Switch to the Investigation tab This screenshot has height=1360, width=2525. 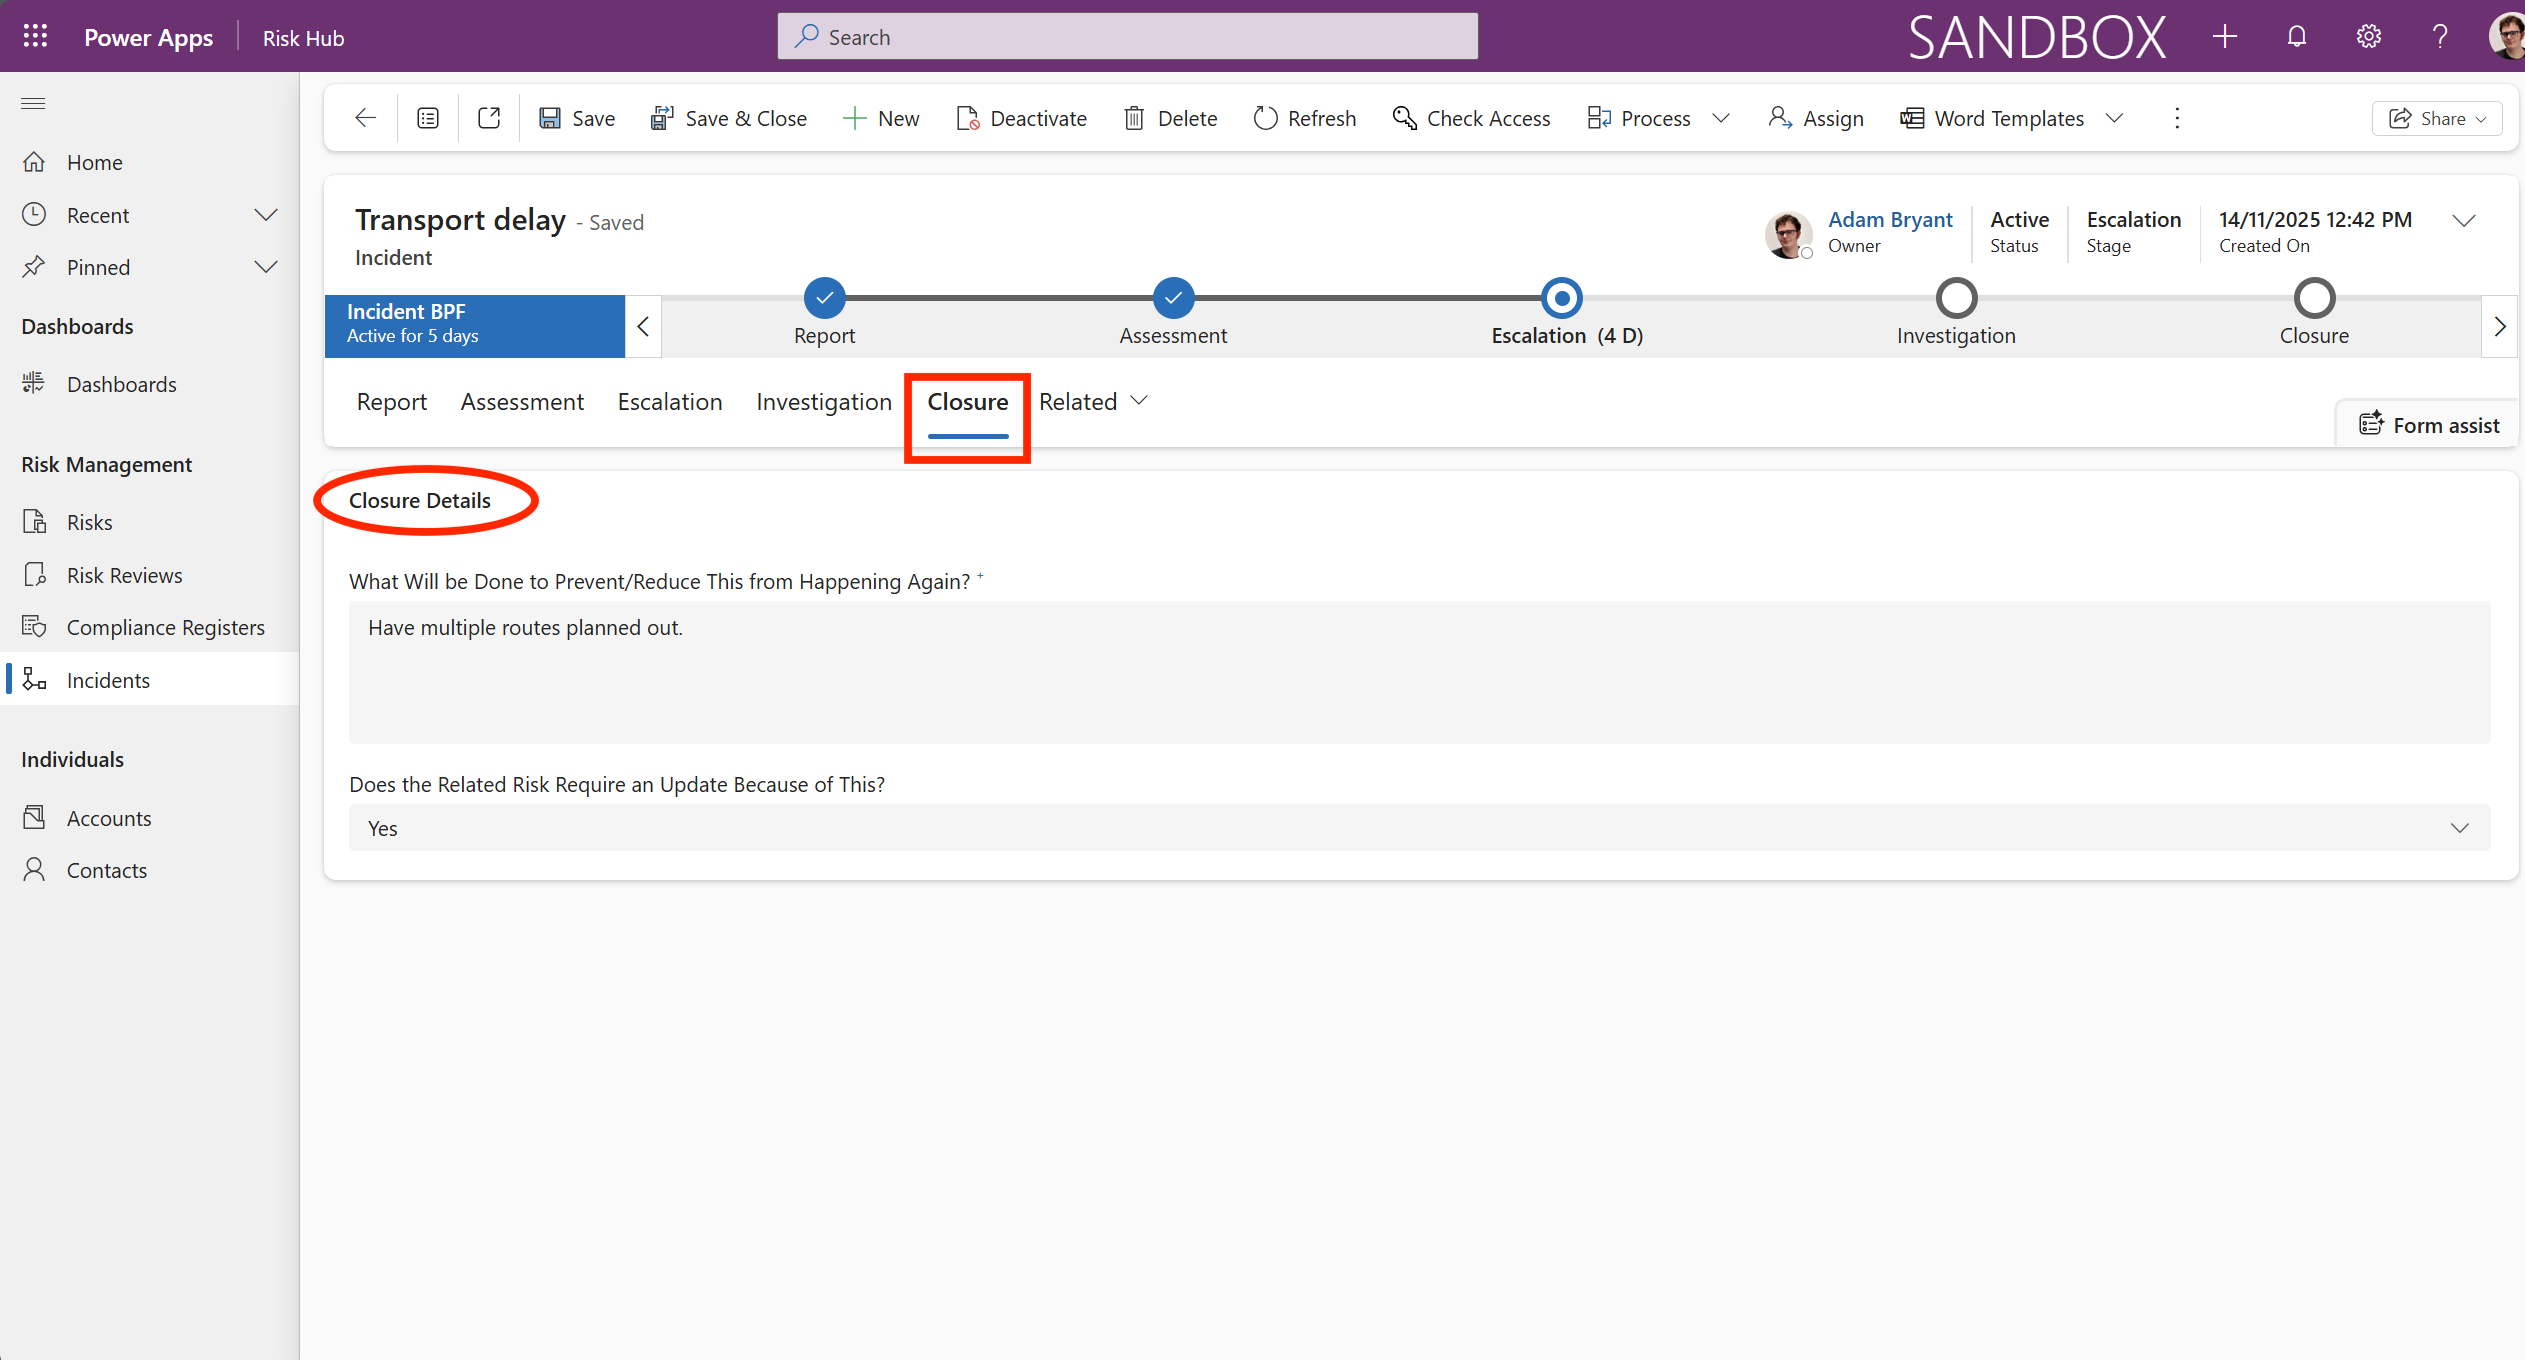(x=823, y=402)
